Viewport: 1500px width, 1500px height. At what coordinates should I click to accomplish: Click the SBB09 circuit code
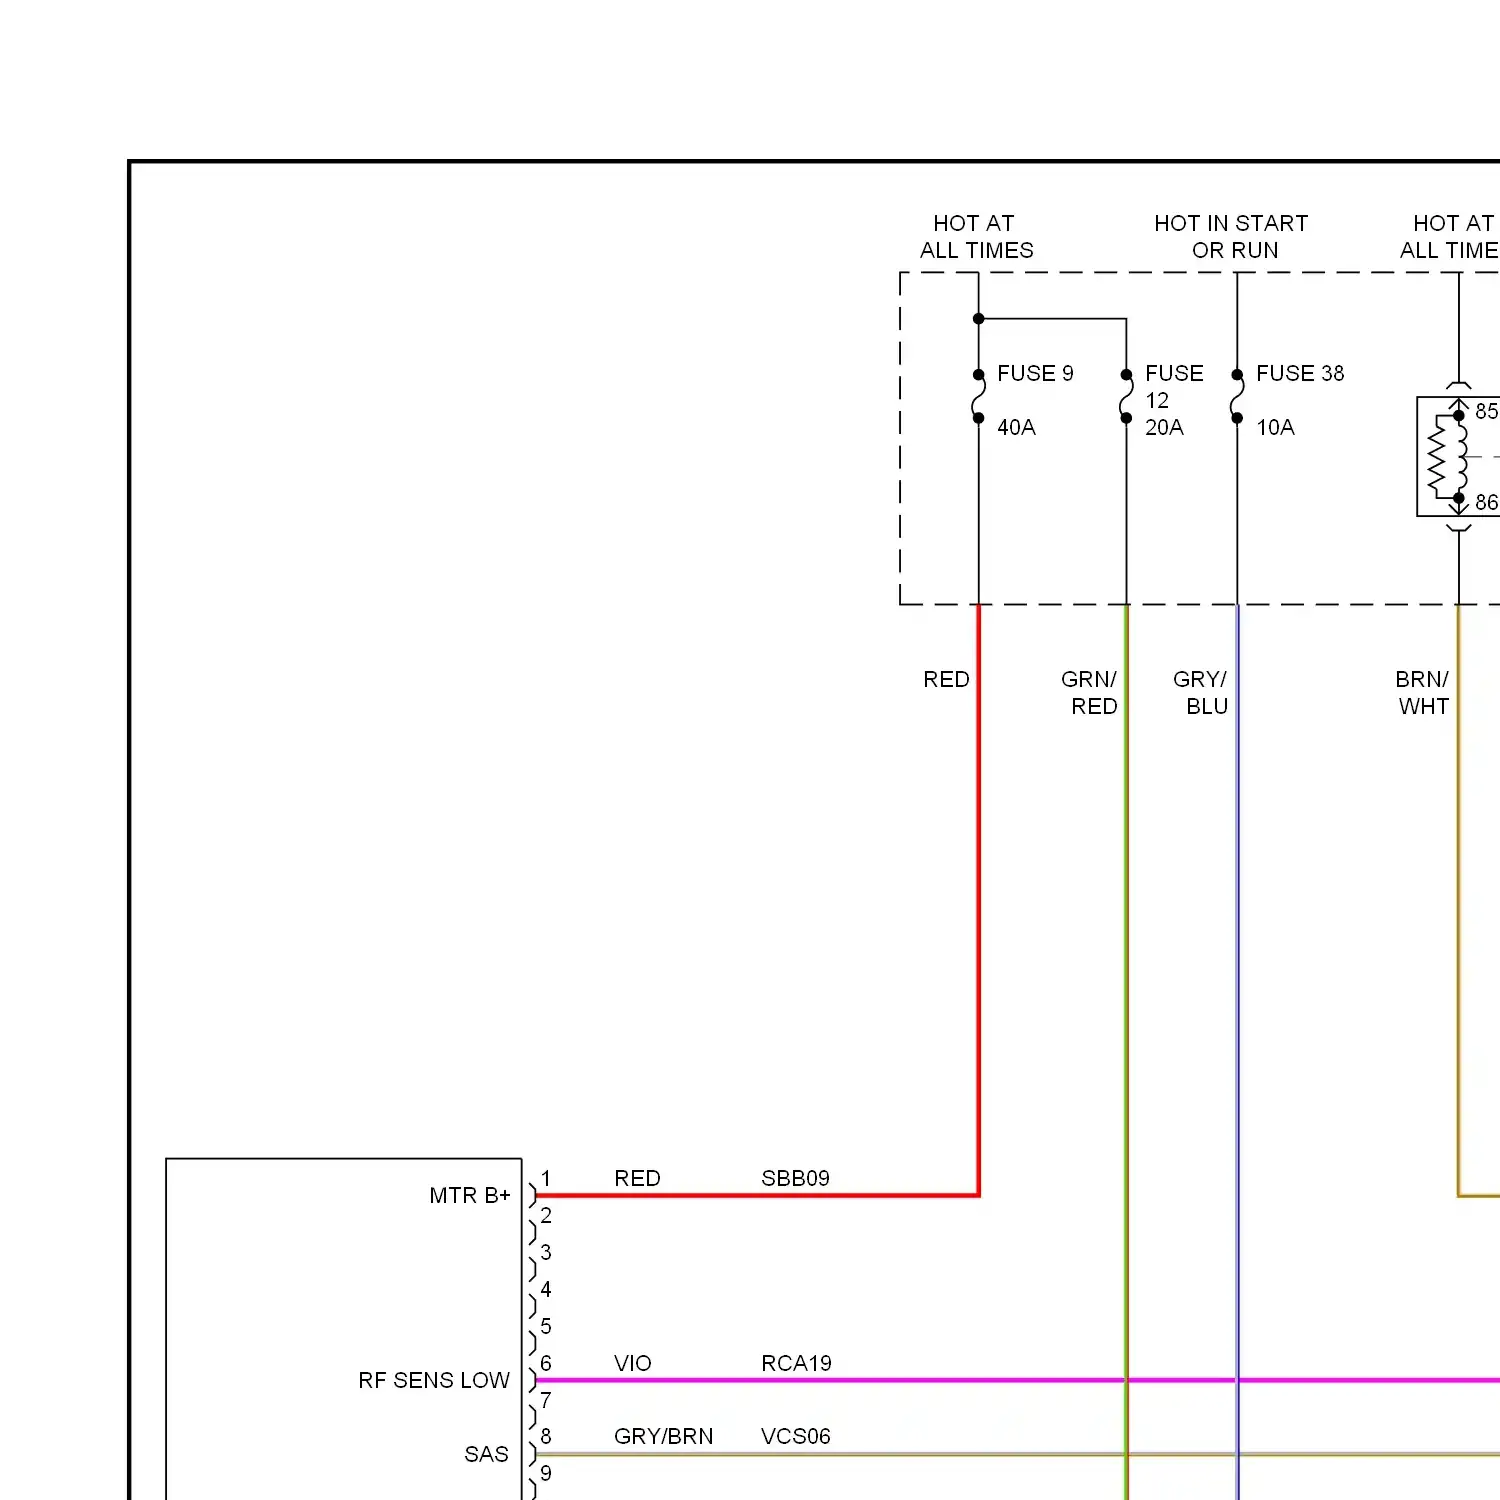click(795, 1178)
